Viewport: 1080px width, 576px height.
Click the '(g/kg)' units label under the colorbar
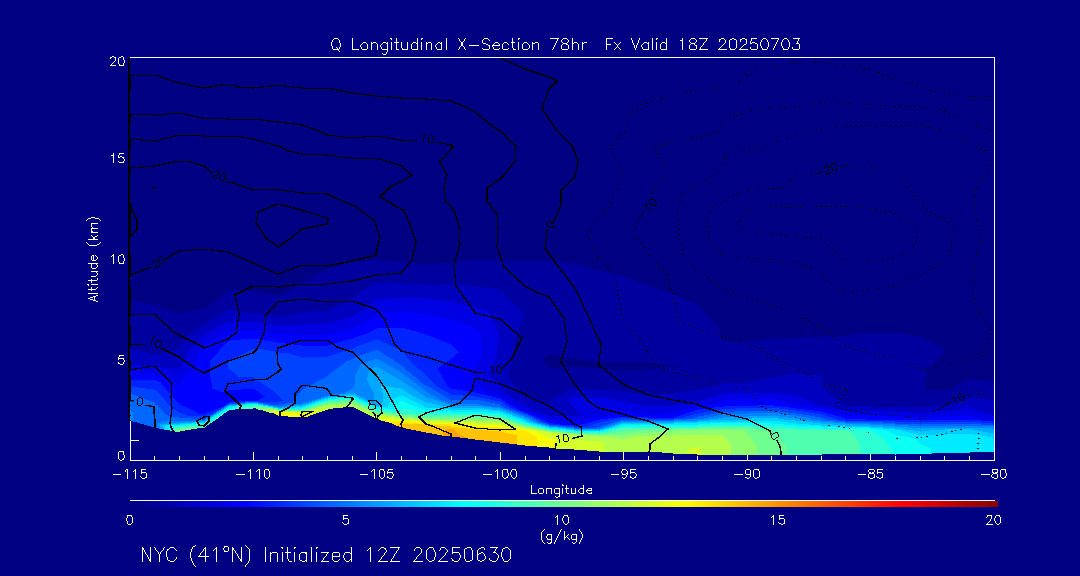[x=561, y=535]
